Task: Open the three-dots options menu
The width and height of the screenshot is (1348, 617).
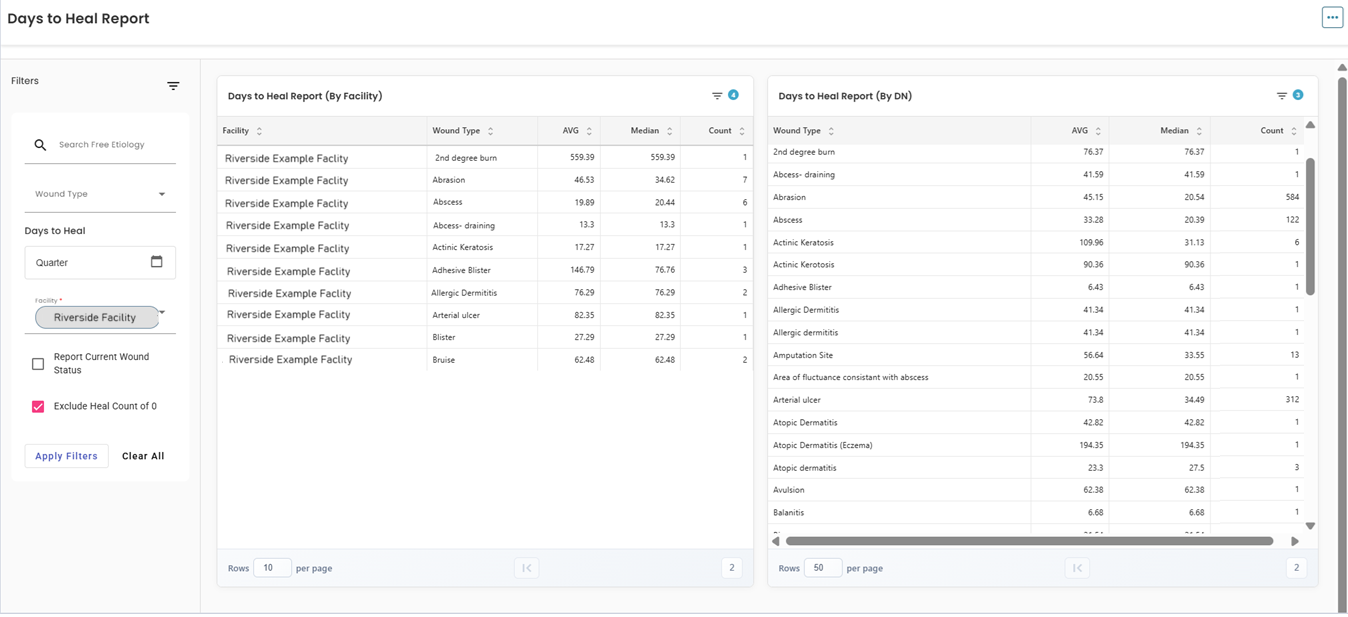Action: tap(1332, 17)
